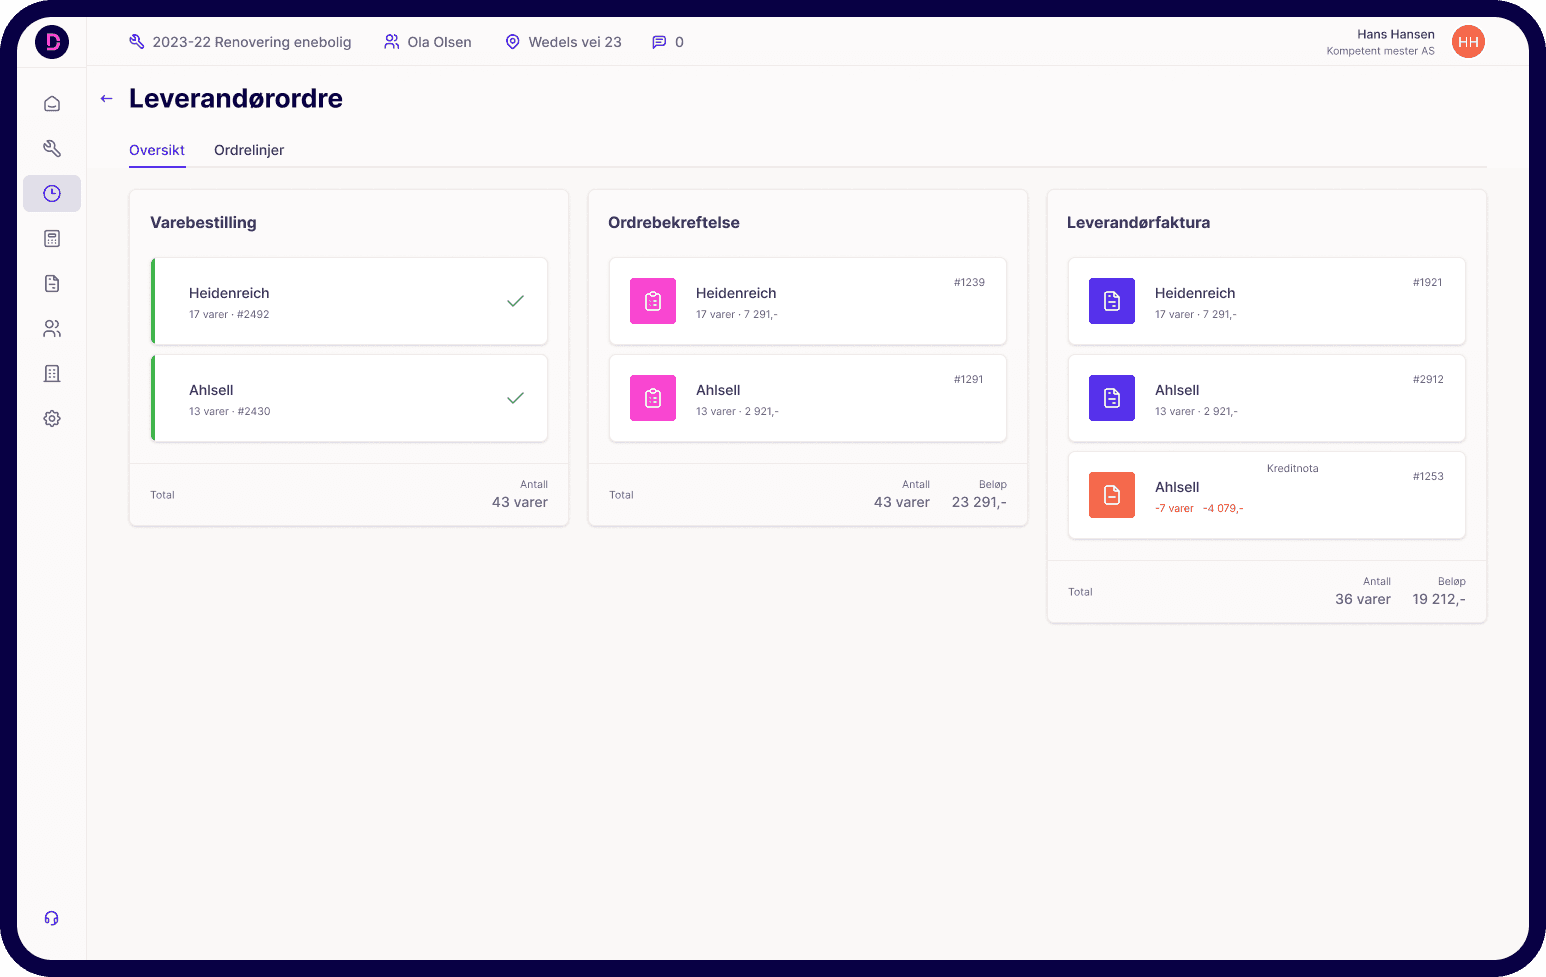Click green checkmark on Ahlsell order
Screen dimensions: 1546x977
tap(515, 398)
